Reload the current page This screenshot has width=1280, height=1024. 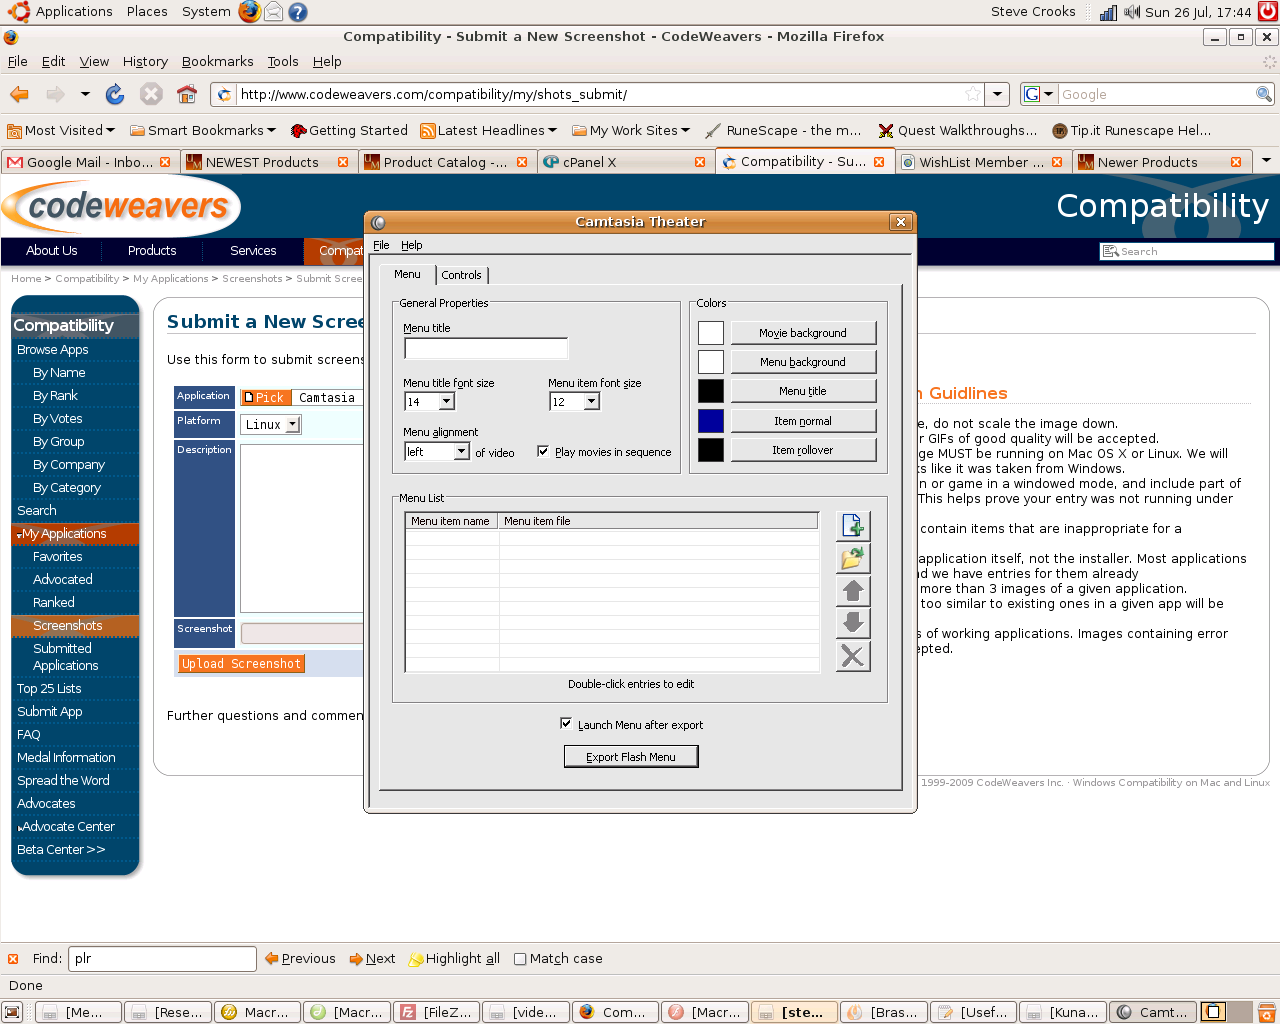(x=115, y=94)
